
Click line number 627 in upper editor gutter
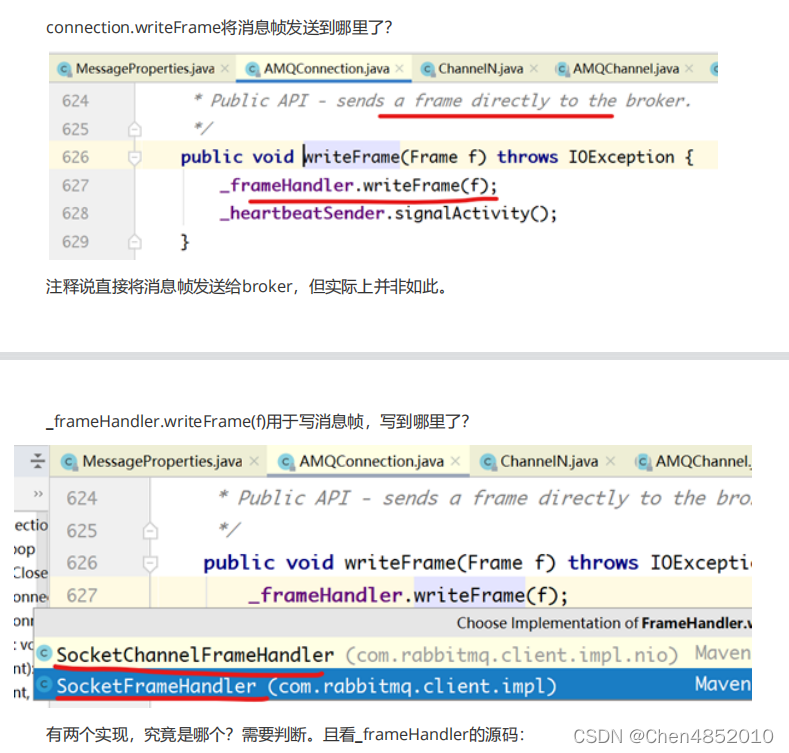pos(75,186)
